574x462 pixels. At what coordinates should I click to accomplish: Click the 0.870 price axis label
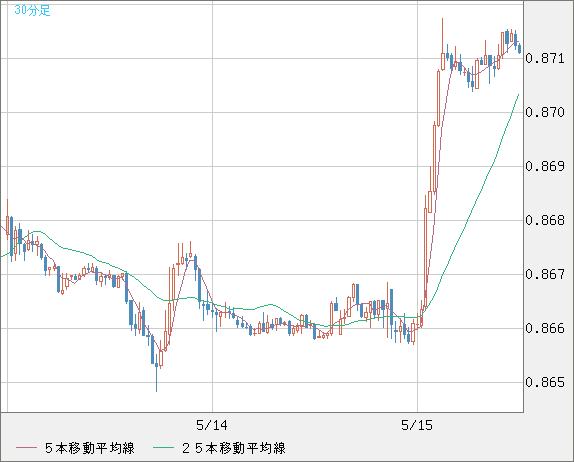click(545, 112)
